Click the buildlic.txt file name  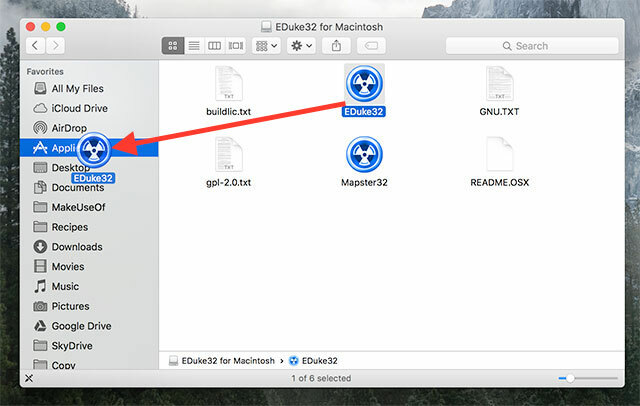(229, 112)
